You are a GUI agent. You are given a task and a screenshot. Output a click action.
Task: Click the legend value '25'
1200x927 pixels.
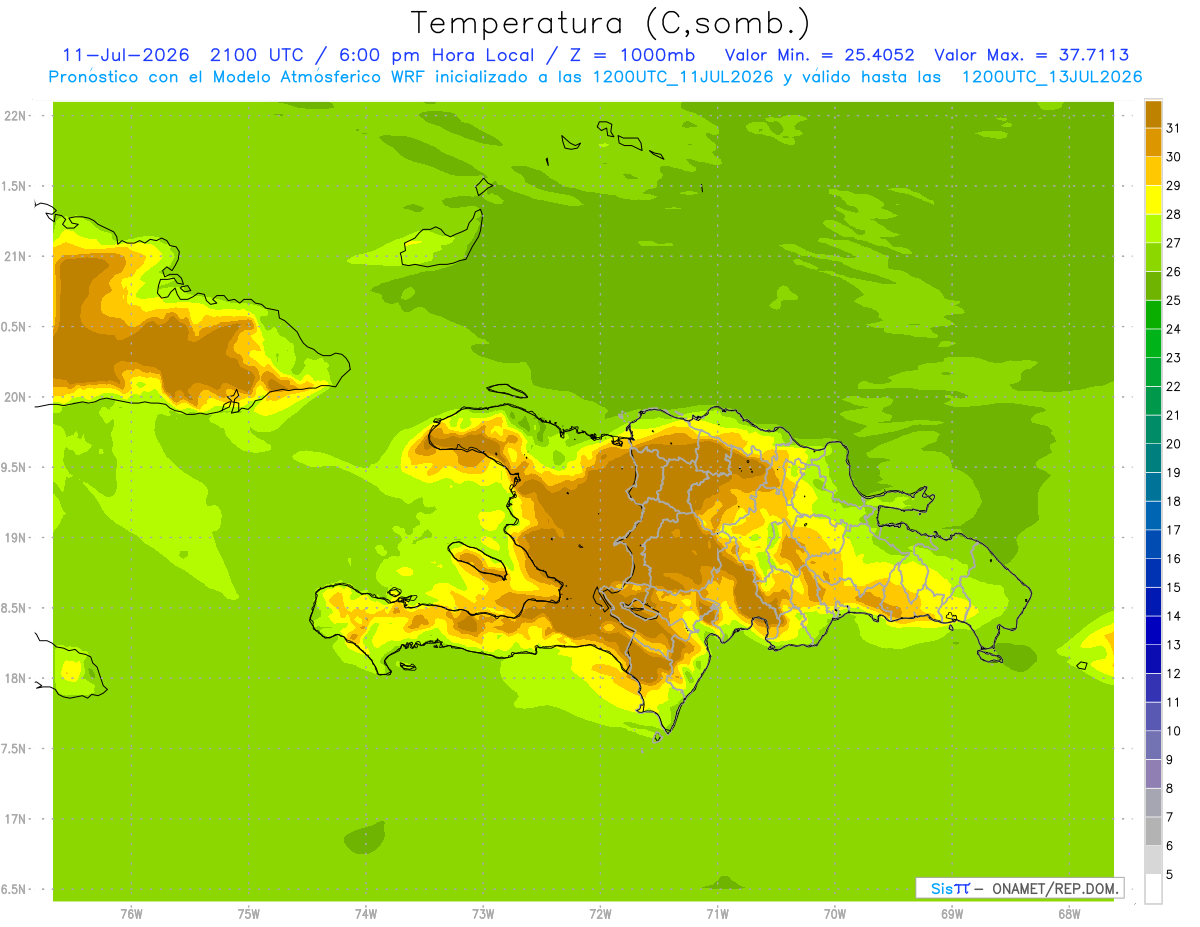point(1173,300)
